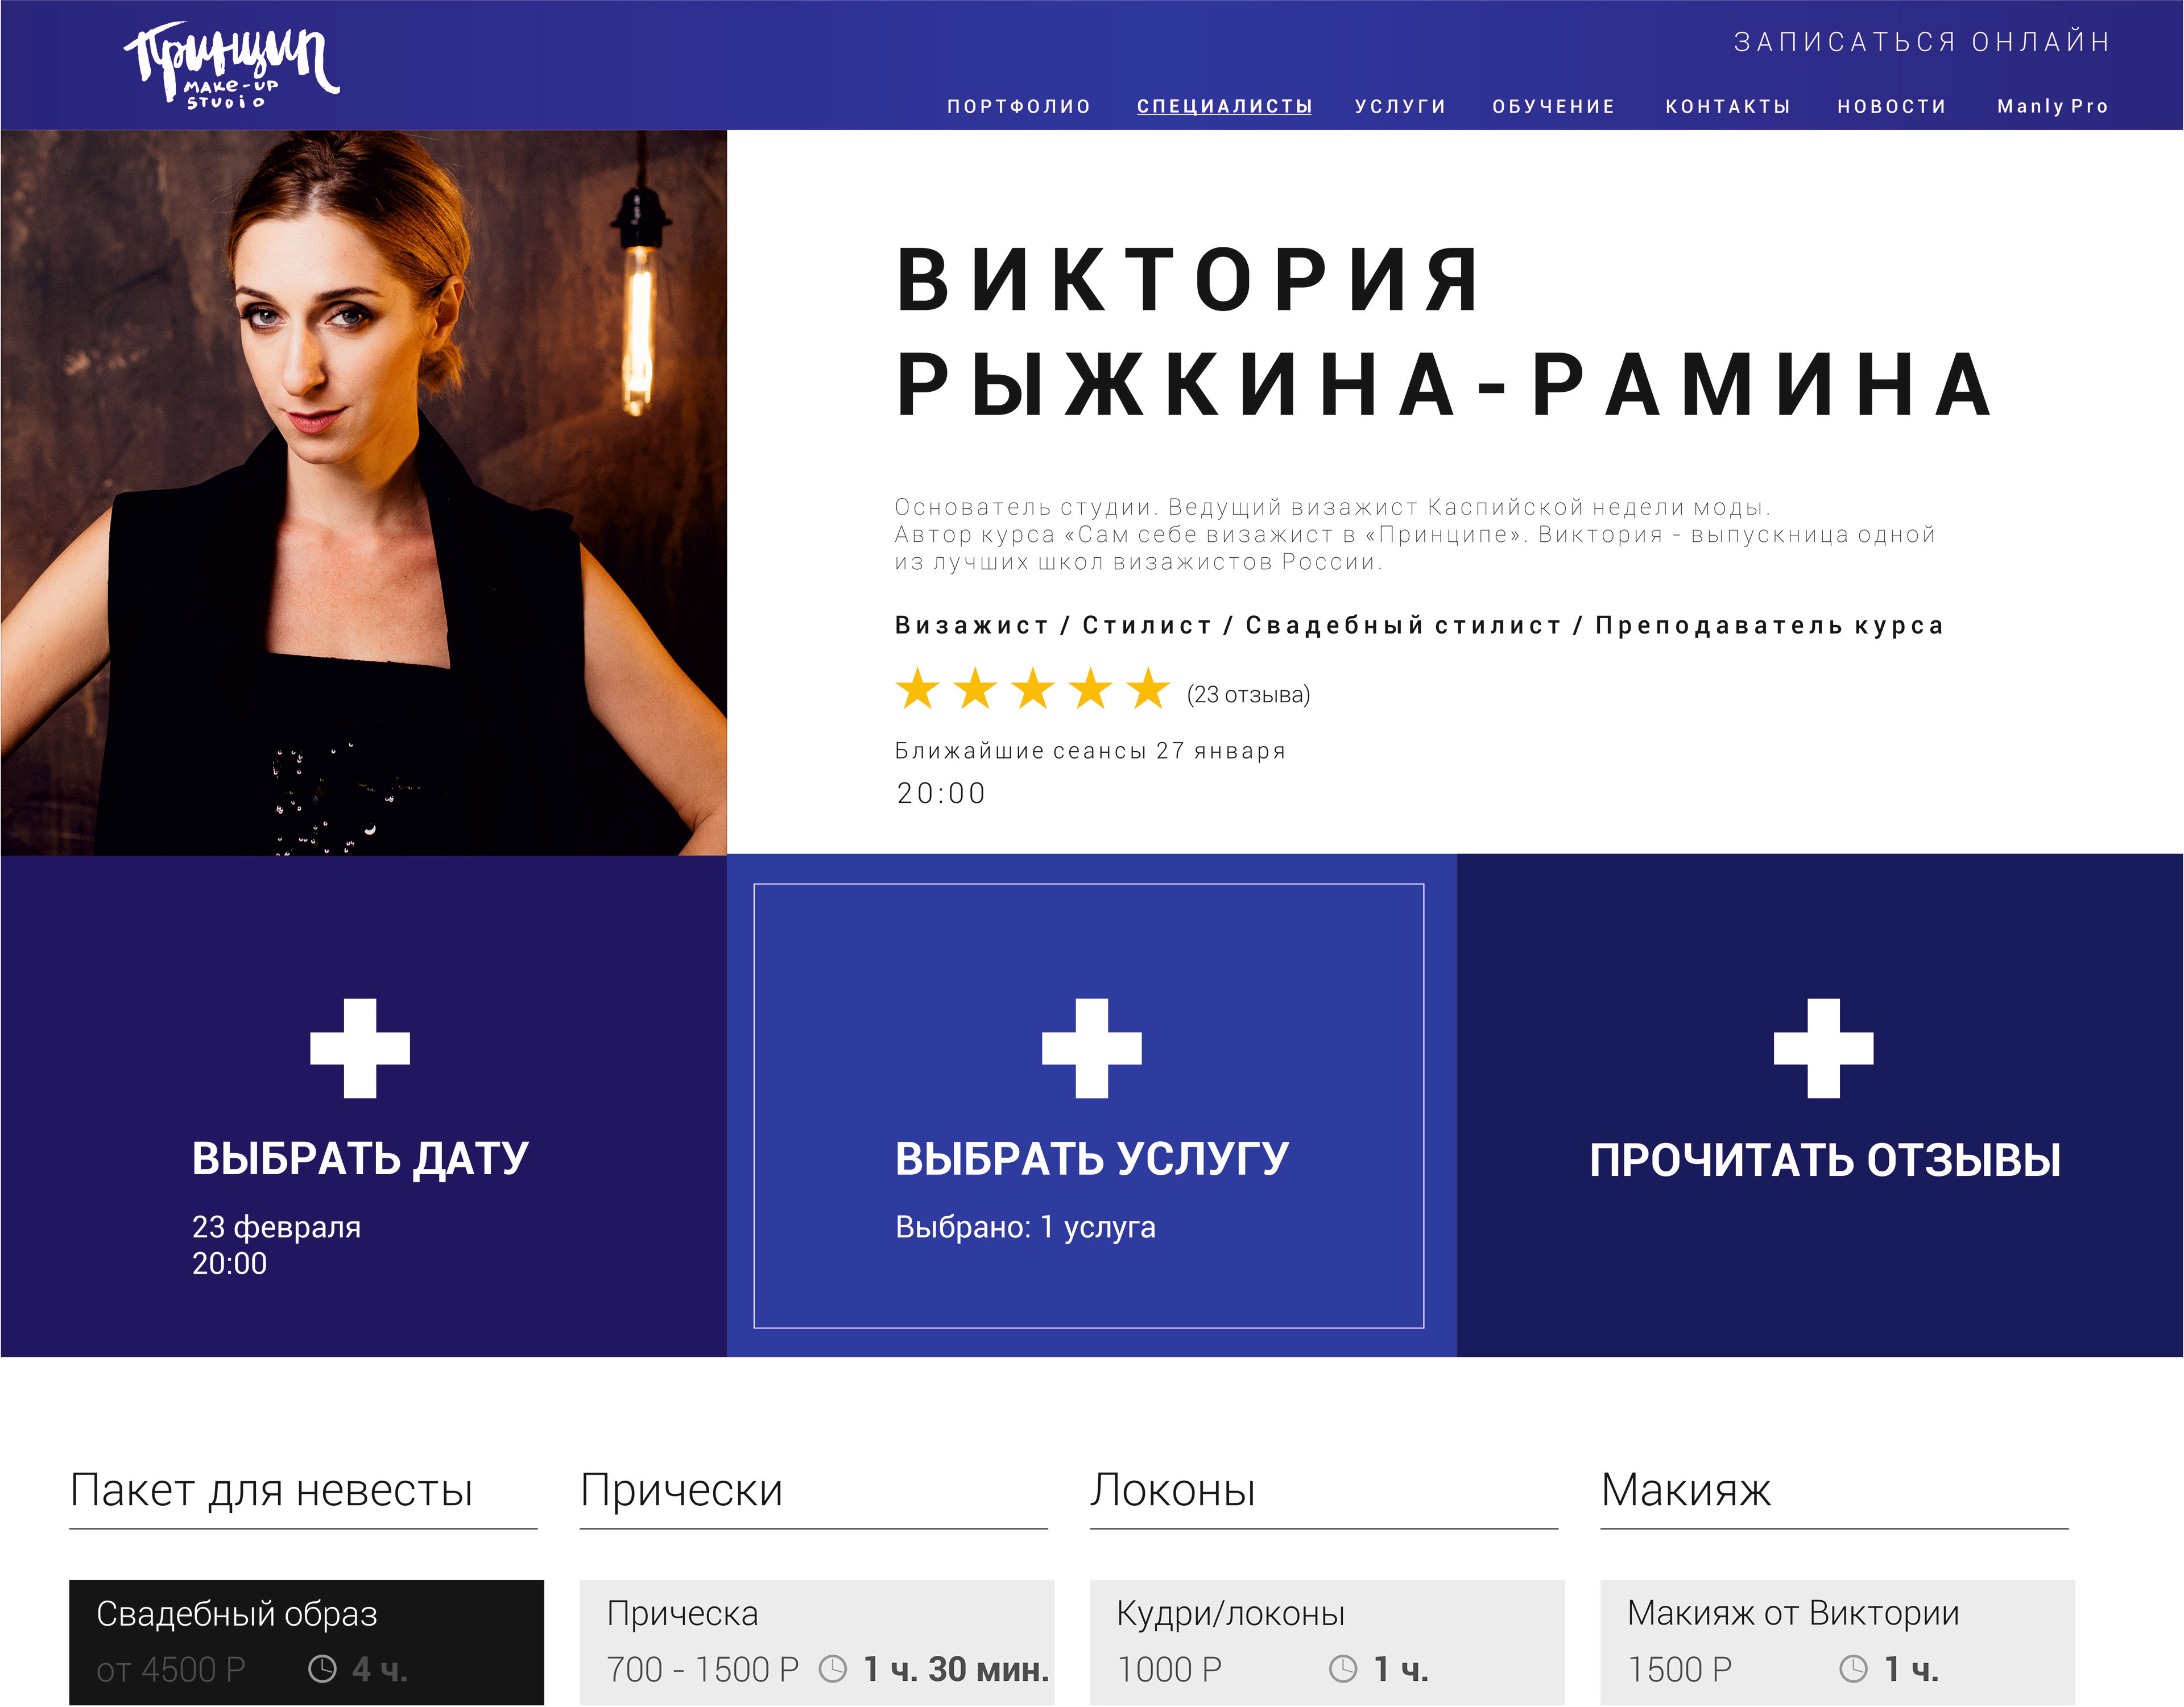The height and width of the screenshot is (1707, 2184).
Task: Click the first gold rating star
Action: (917, 689)
